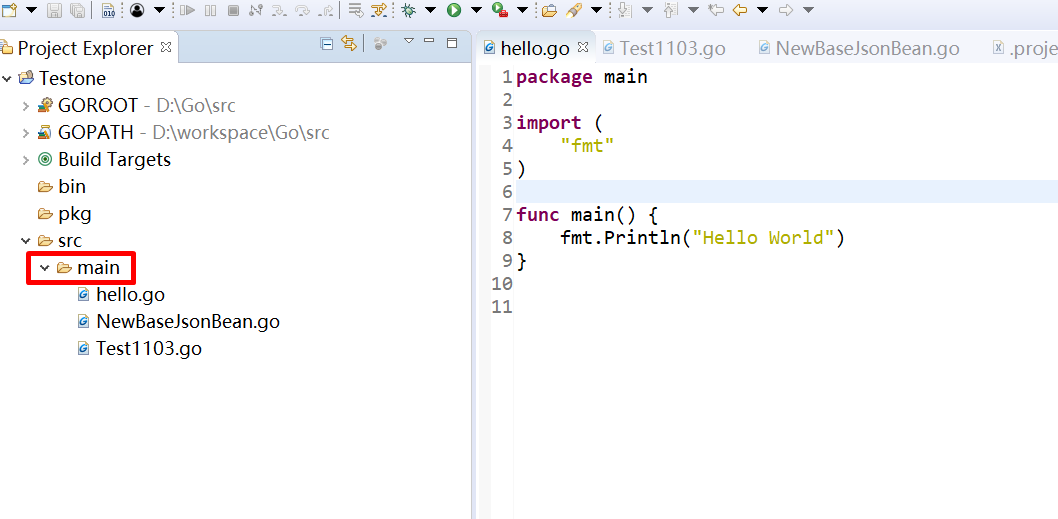Click Collapse All in Project Explorer
Image resolution: width=1058 pixels, height=519 pixels.
[x=327, y=44]
